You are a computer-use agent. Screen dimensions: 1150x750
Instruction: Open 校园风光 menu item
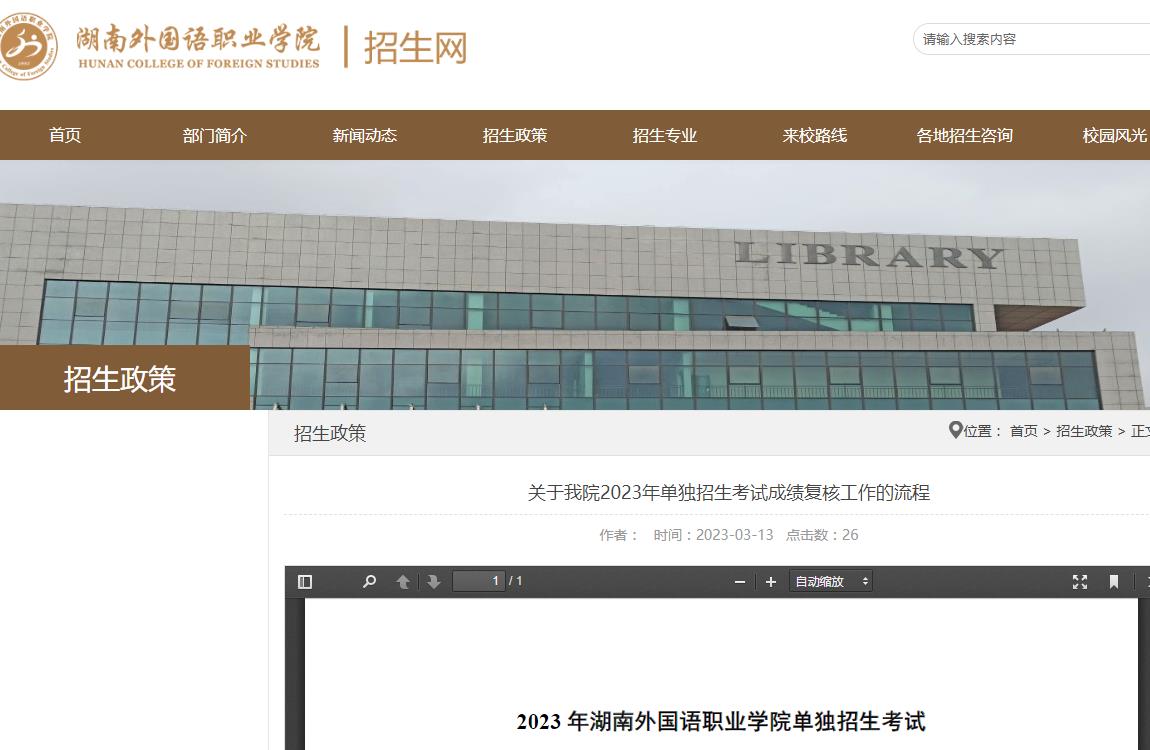pos(1115,135)
